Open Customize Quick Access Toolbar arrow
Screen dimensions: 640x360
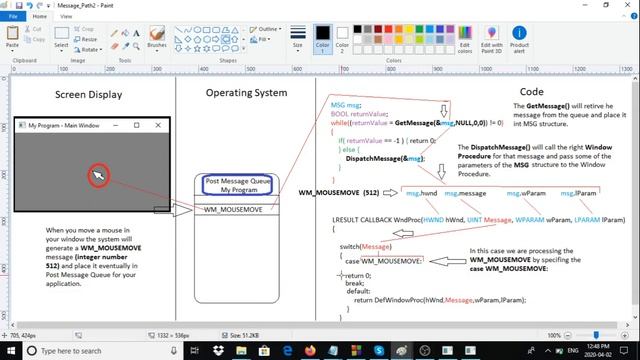[49, 6]
